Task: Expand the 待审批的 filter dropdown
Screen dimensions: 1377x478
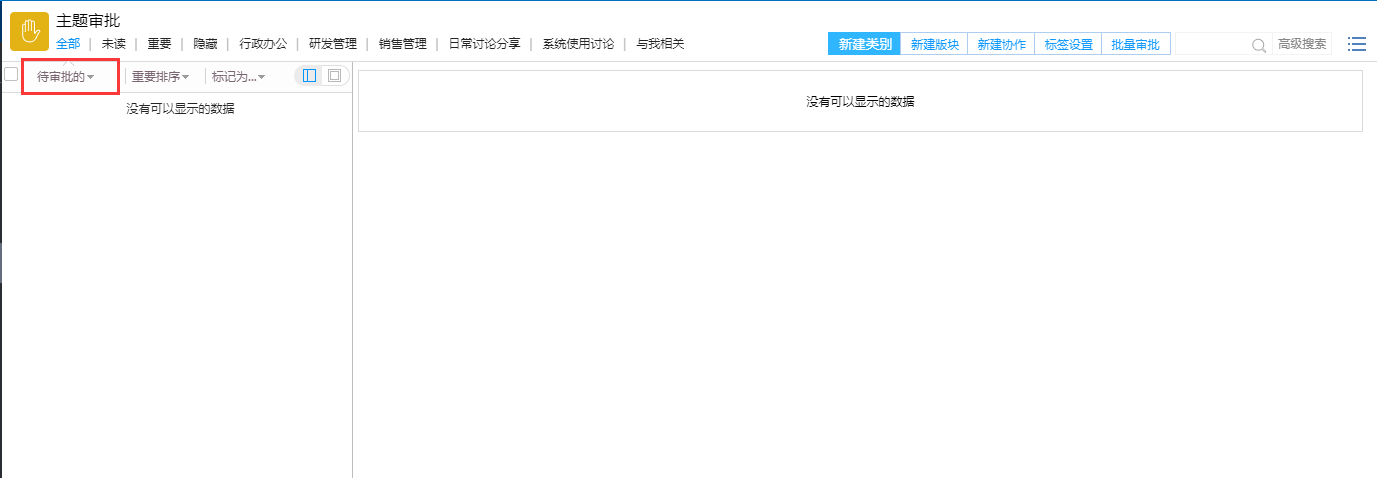Action: tap(66, 77)
